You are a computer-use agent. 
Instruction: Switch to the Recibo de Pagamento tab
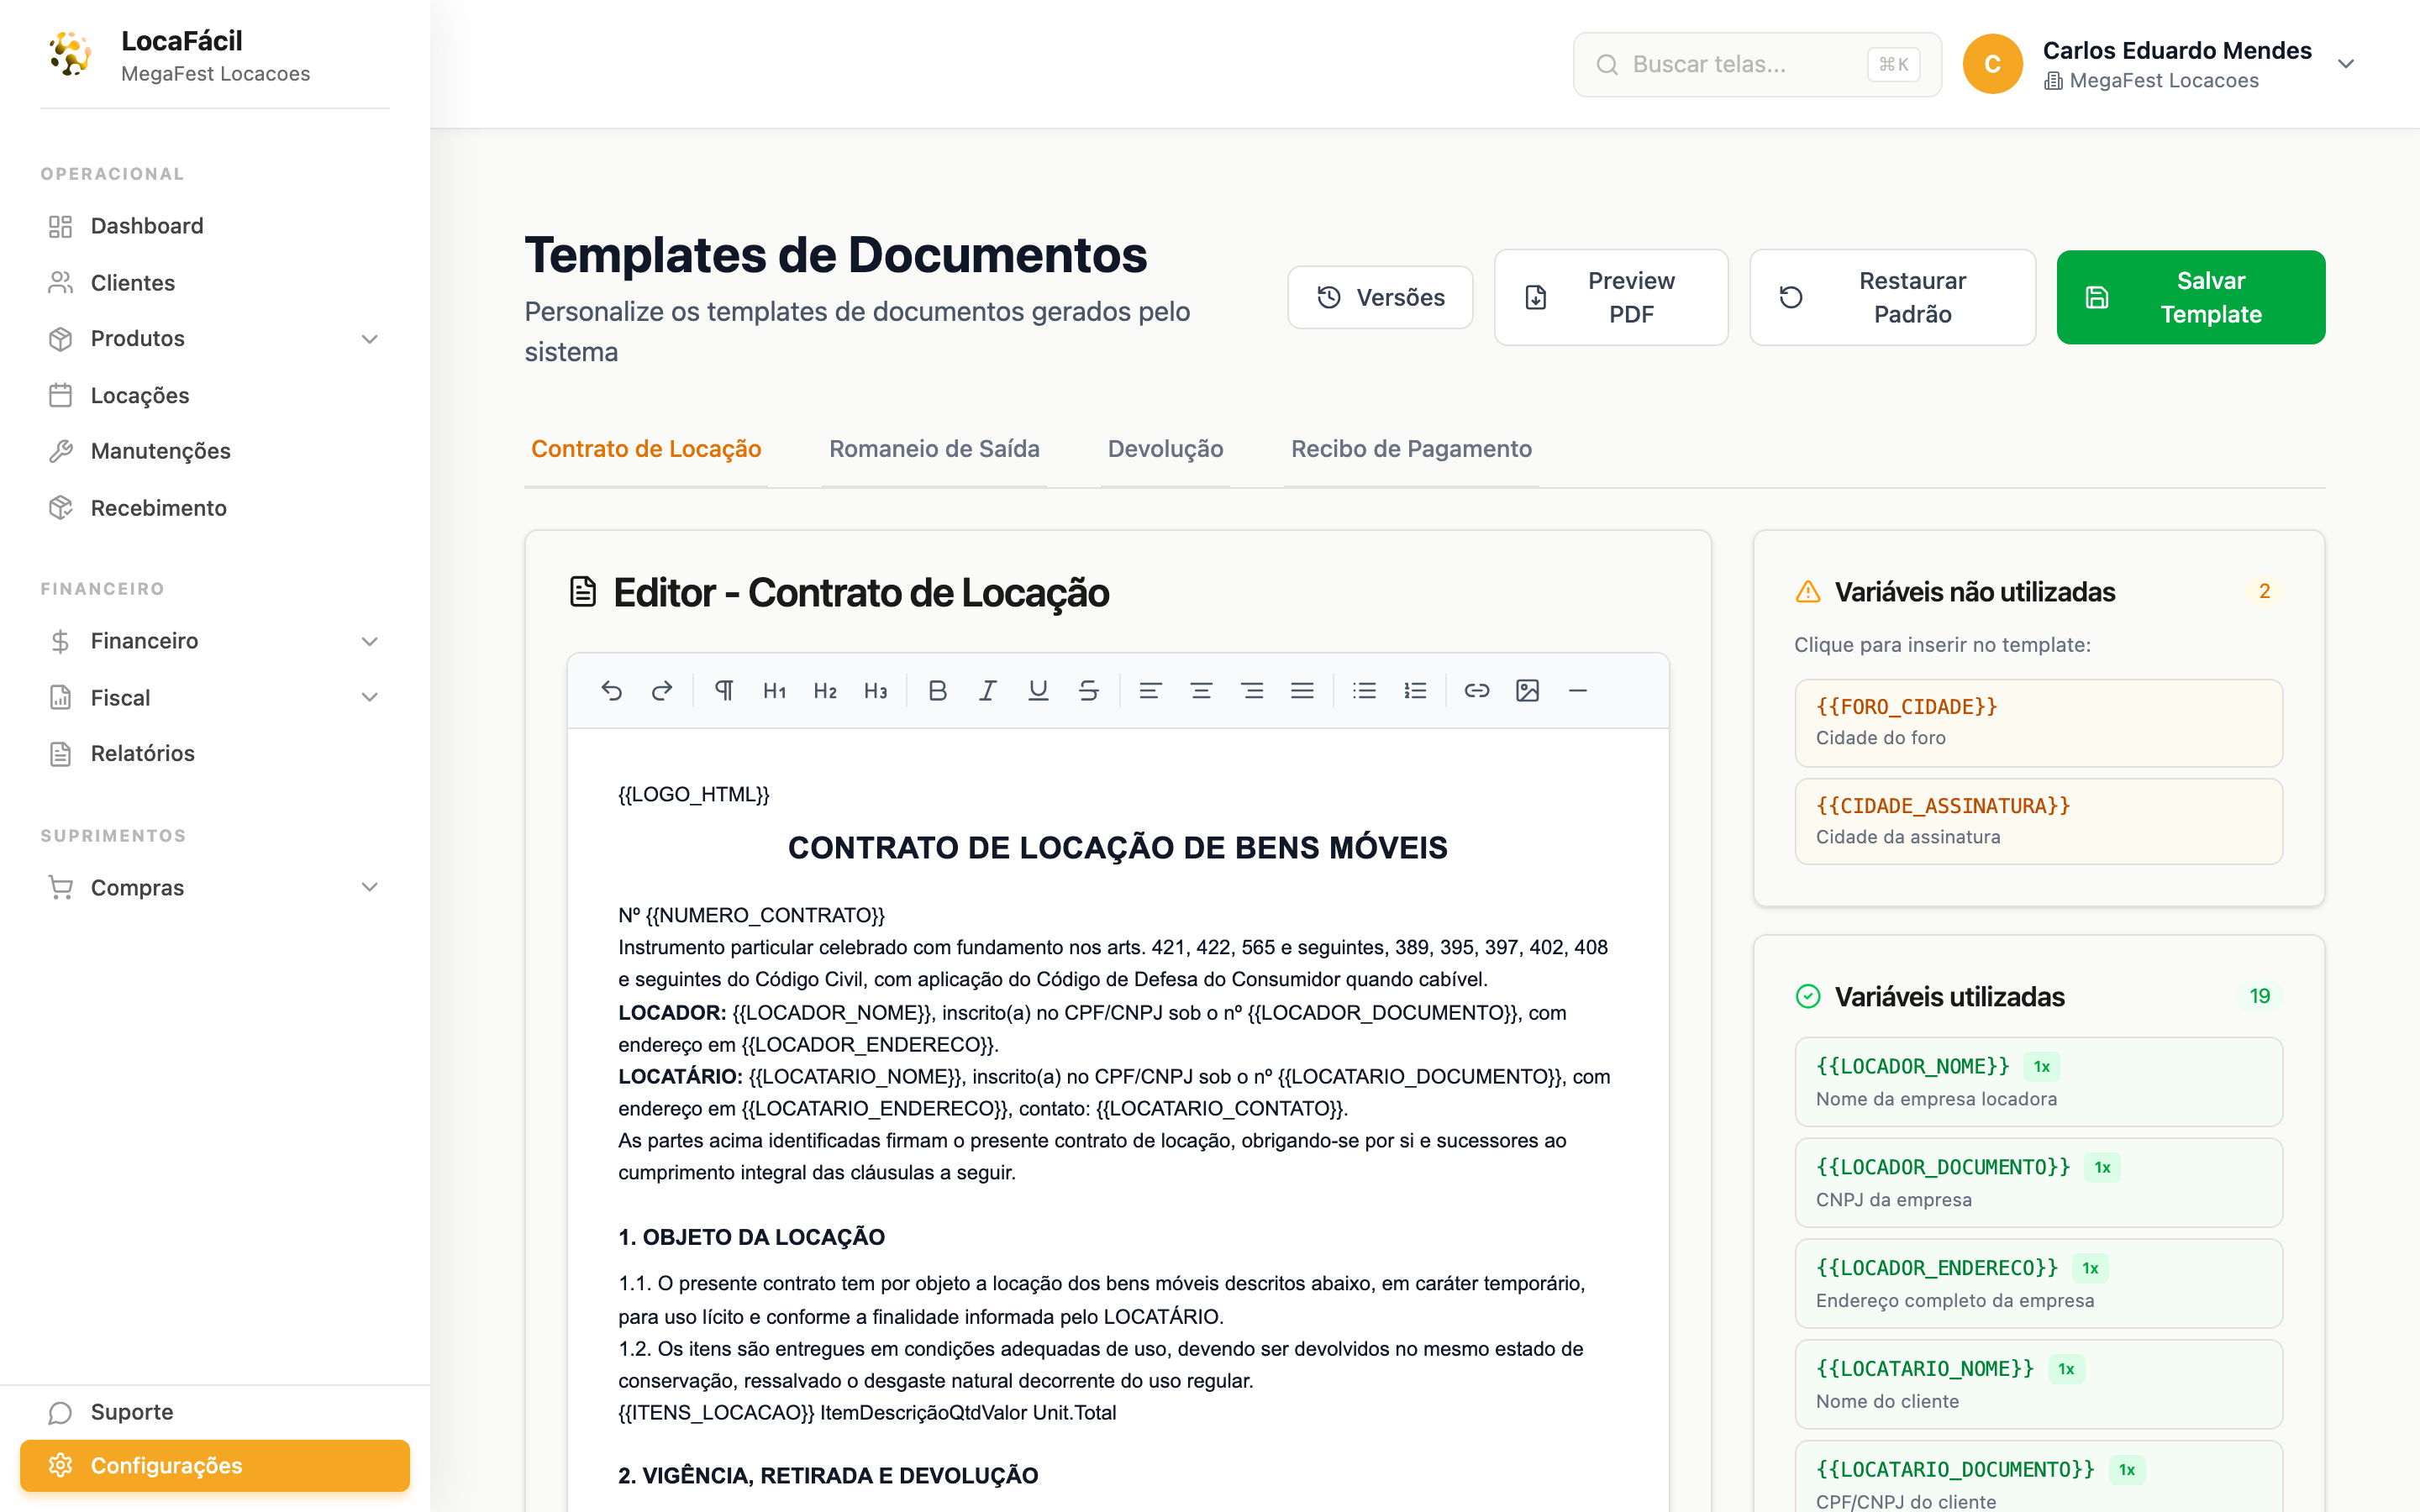coord(1411,449)
